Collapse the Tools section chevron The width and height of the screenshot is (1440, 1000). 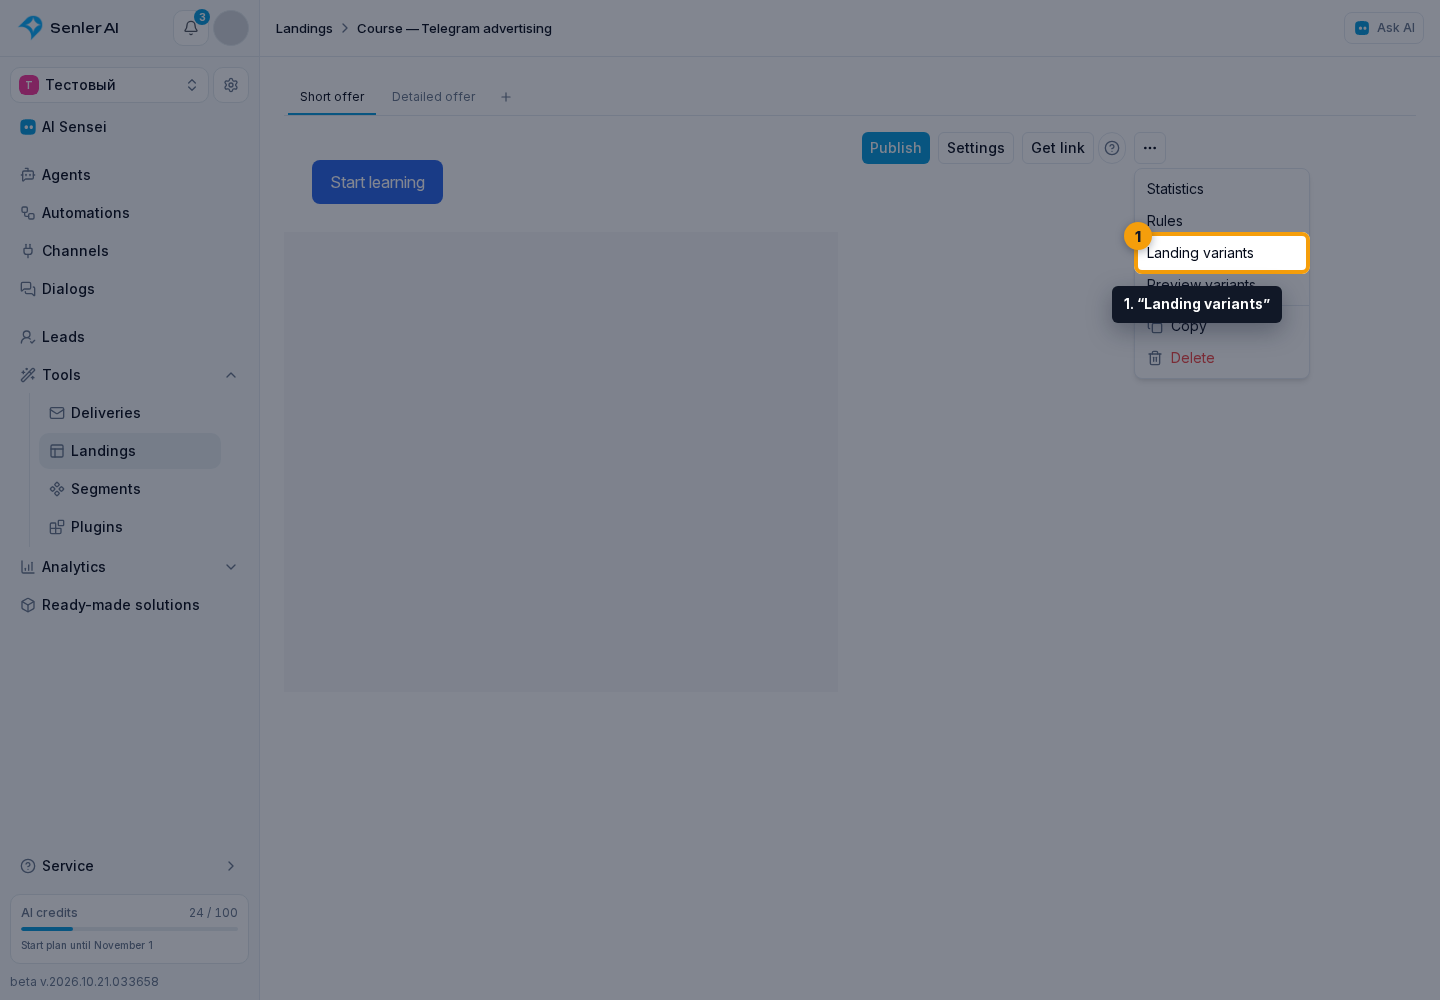[231, 375]
